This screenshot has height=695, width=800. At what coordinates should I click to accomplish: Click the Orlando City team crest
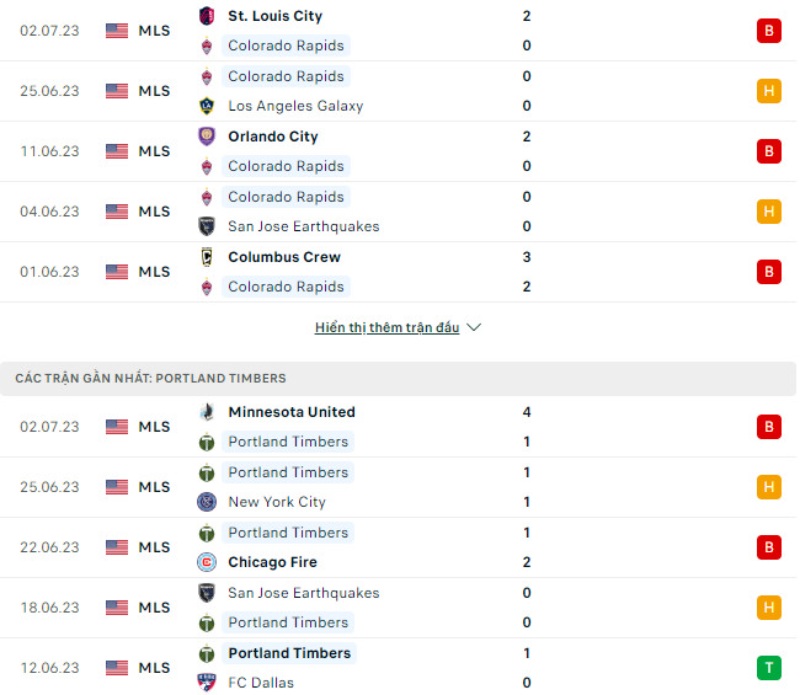pos(207,137)
